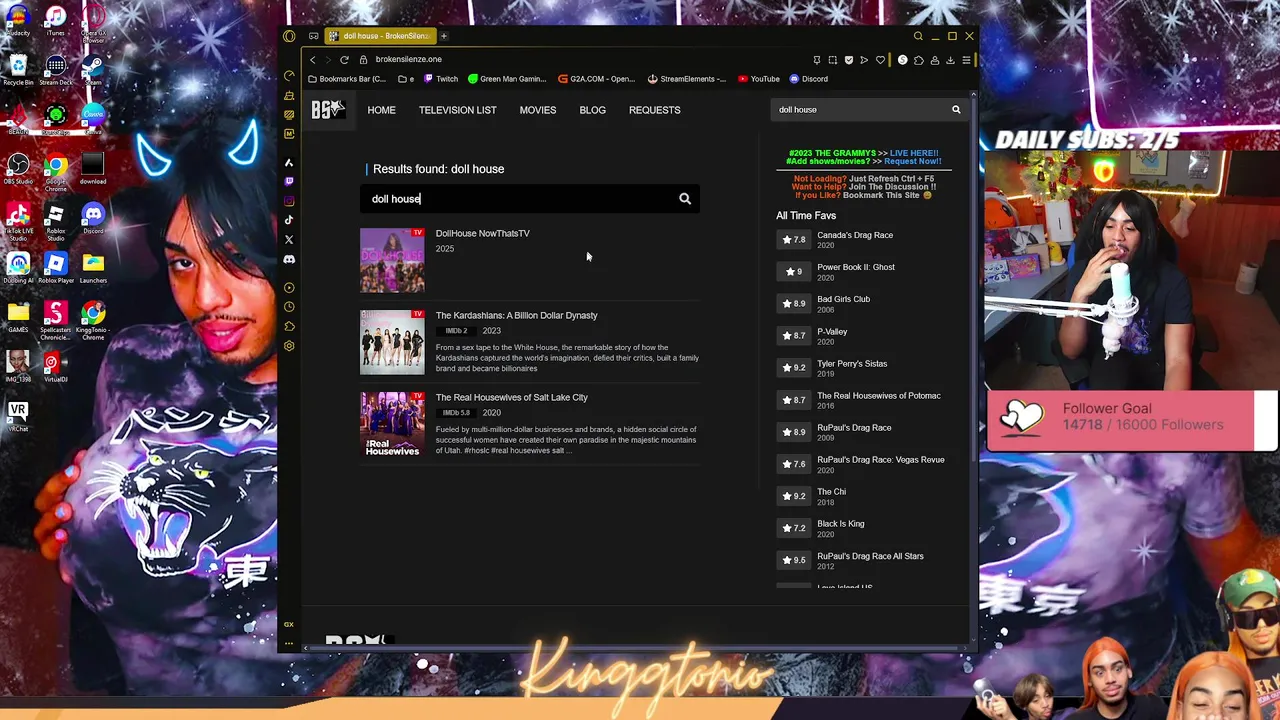Open the StreamElements bookmark
The image size is (1280, 720).
687,79
